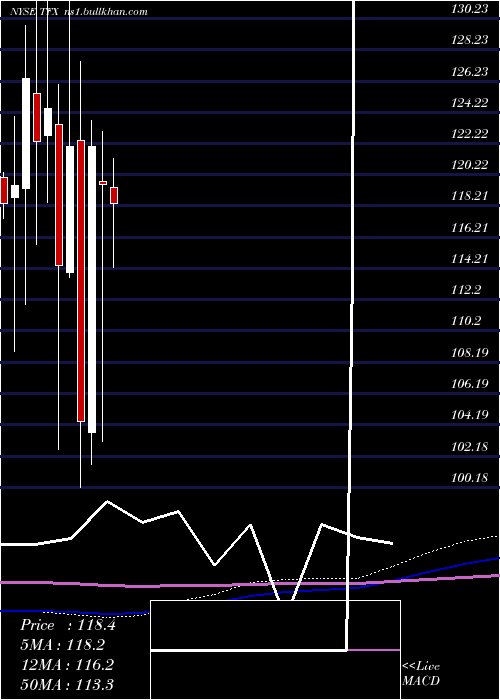Click the 102.18 price axis label
500x700 pixels.
(x=470, y=446)
